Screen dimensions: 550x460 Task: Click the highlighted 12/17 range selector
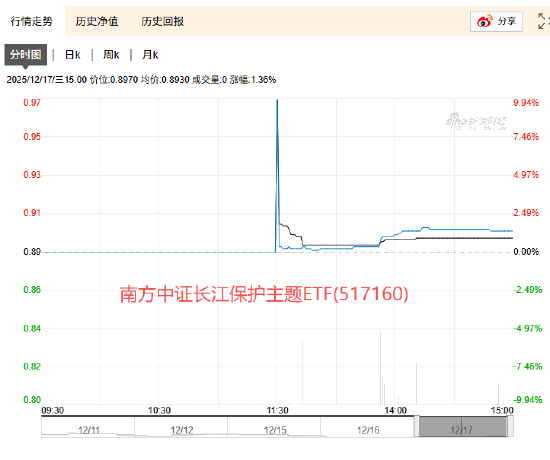click(x=463, y=427)
